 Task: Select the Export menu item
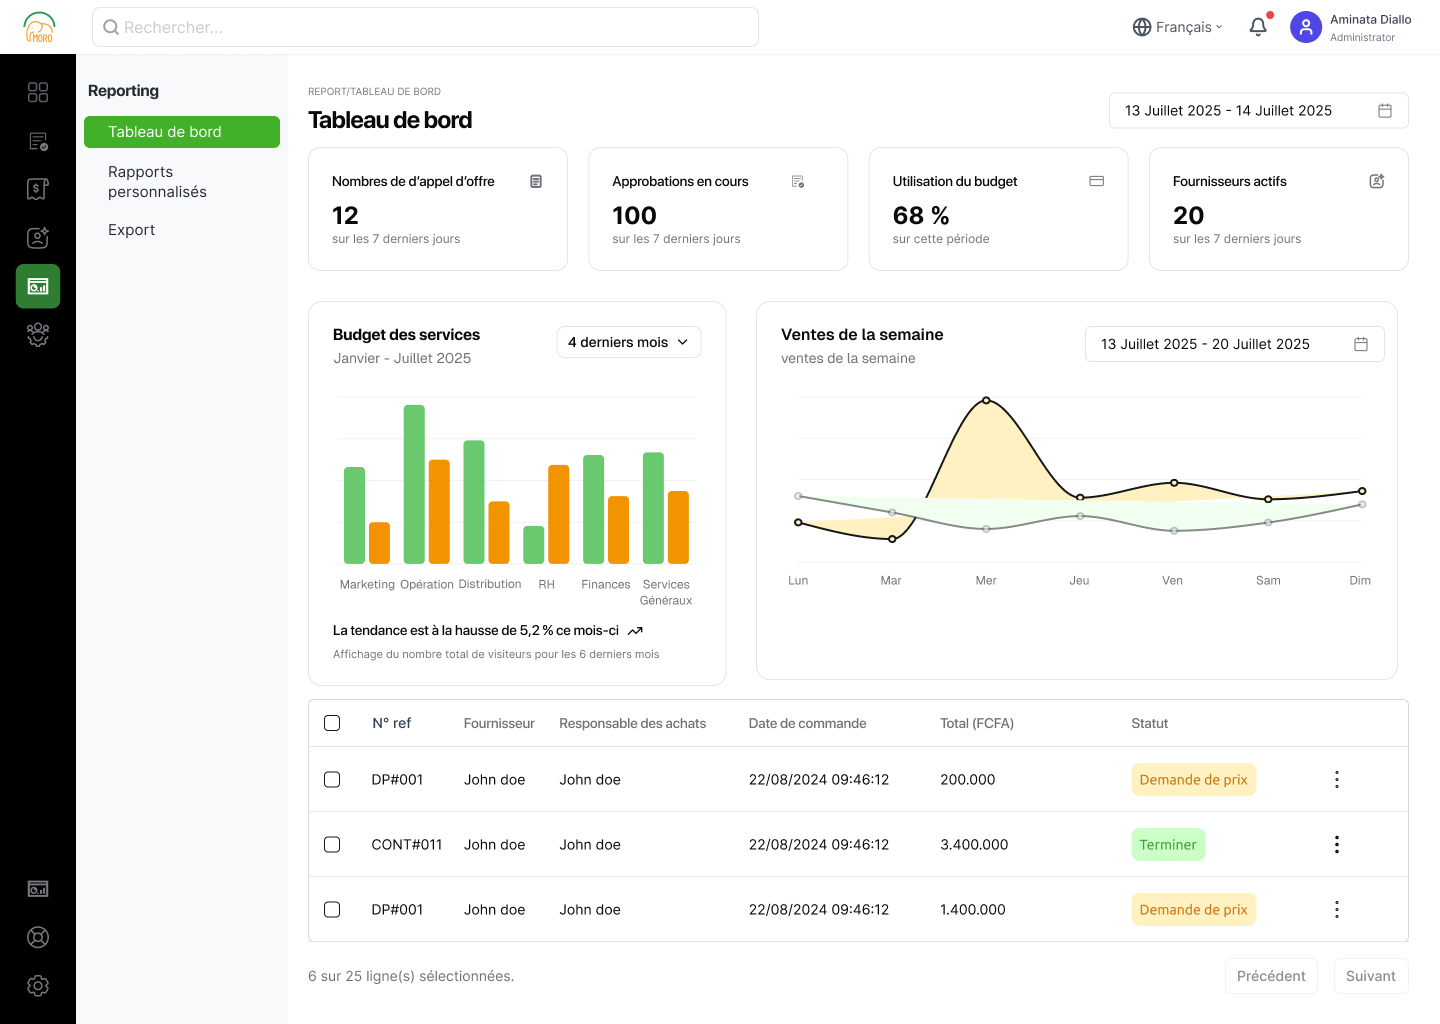(x=132, y=230)
